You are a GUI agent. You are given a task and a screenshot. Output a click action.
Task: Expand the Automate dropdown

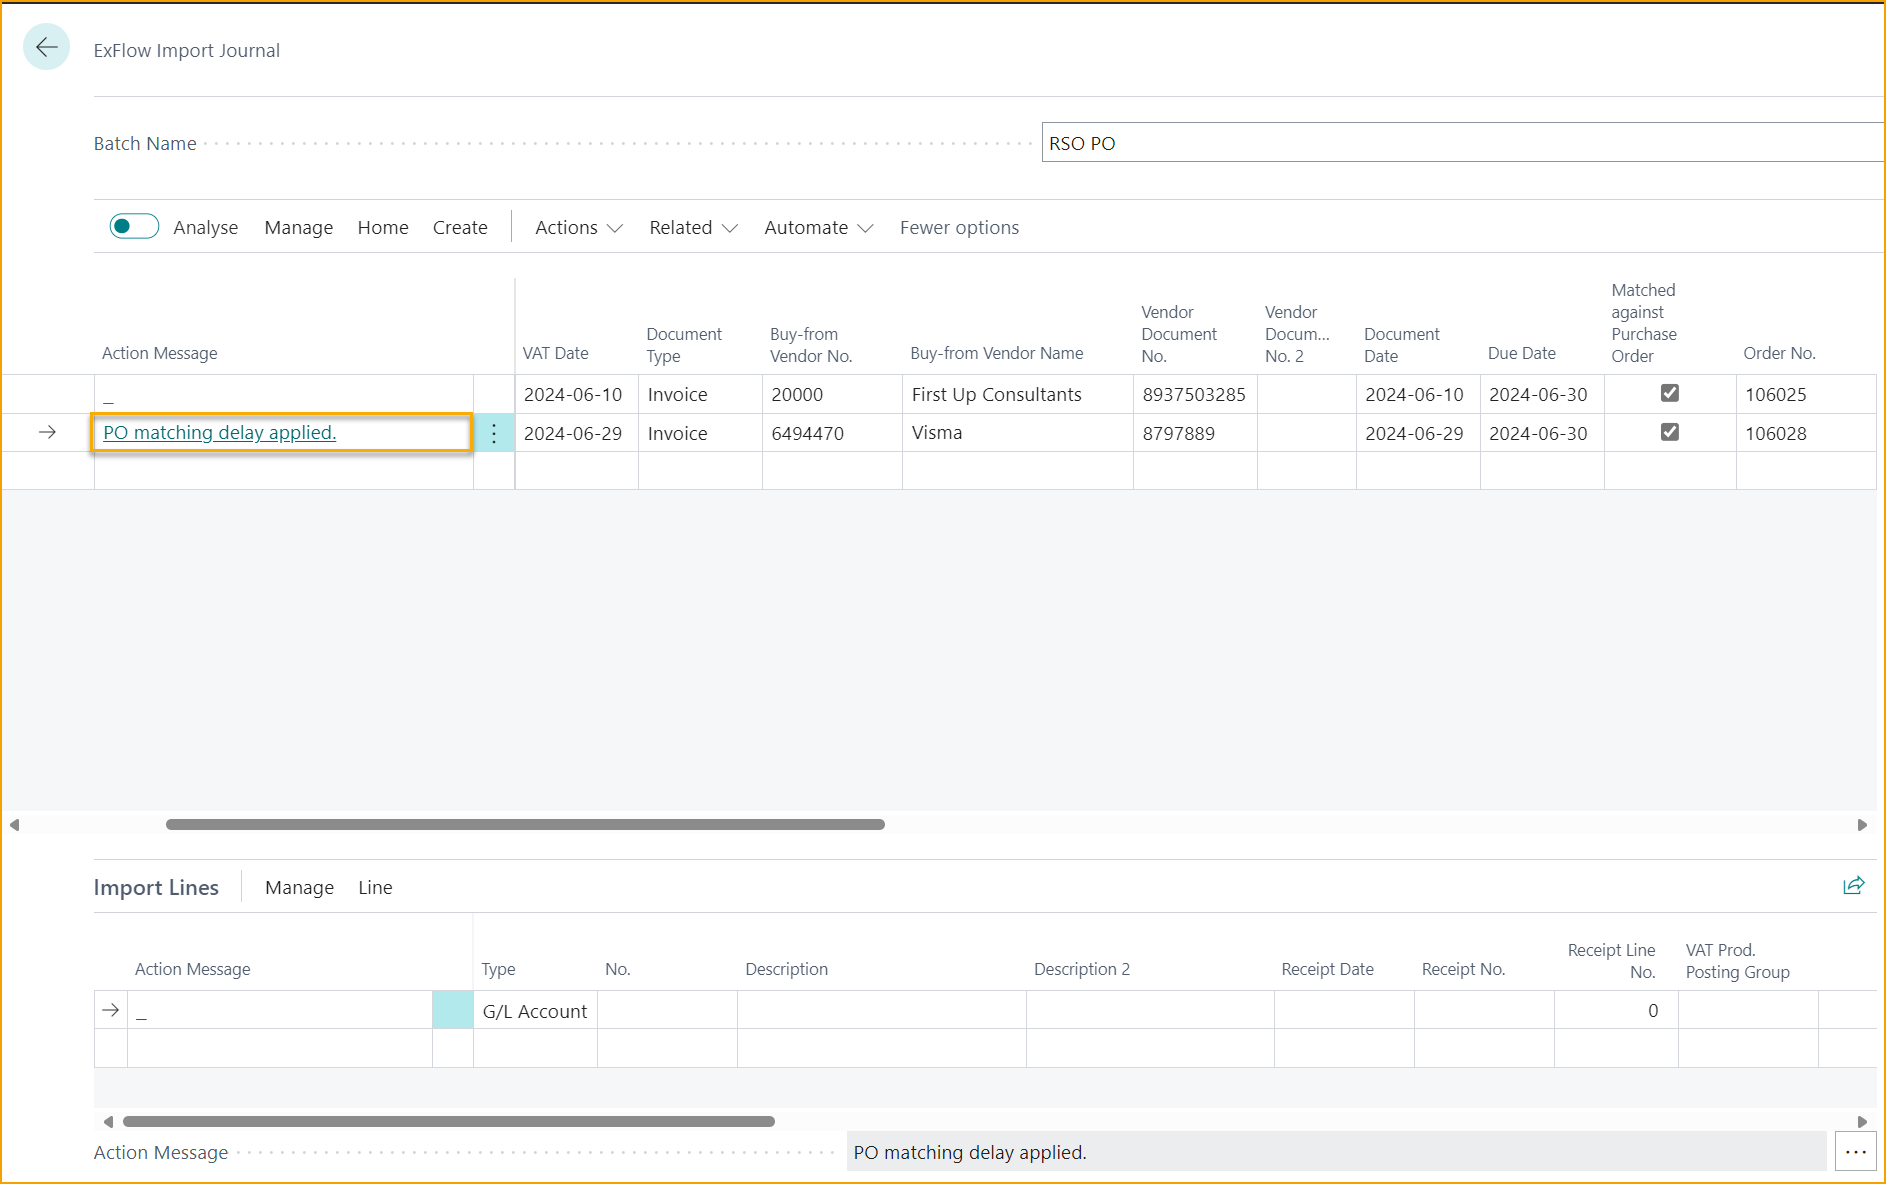coord(819,228)
